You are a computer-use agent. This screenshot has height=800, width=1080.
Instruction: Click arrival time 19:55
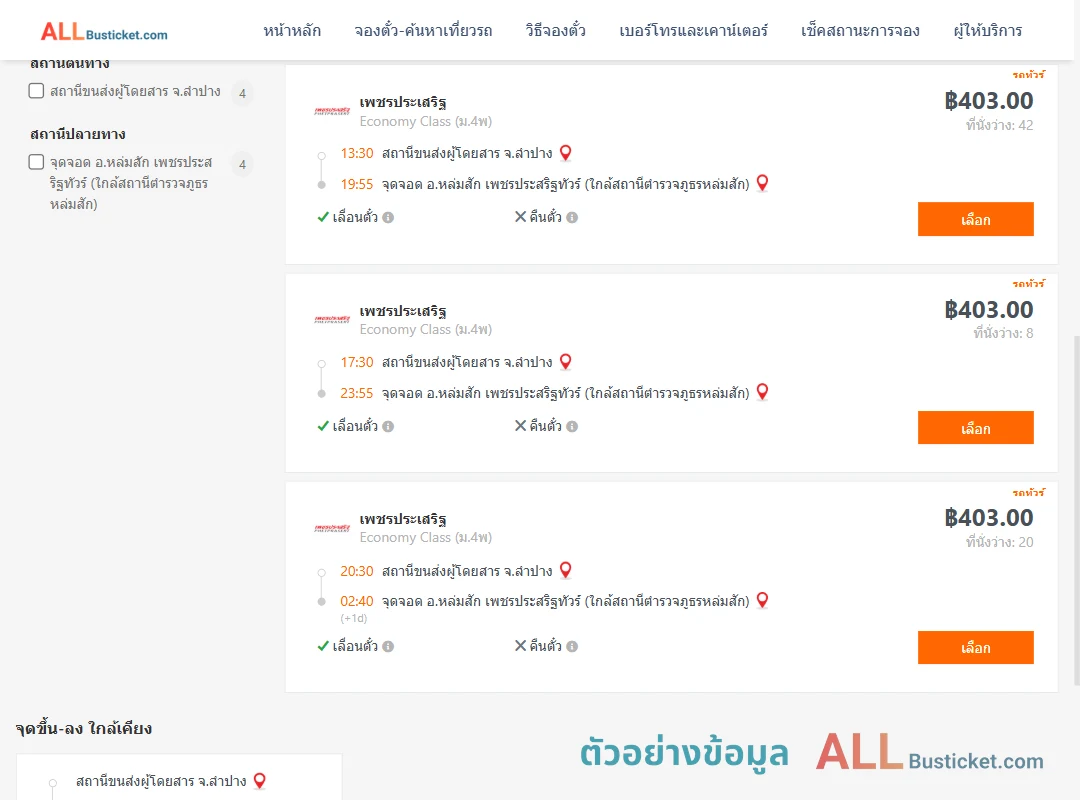tap(357, 185)
